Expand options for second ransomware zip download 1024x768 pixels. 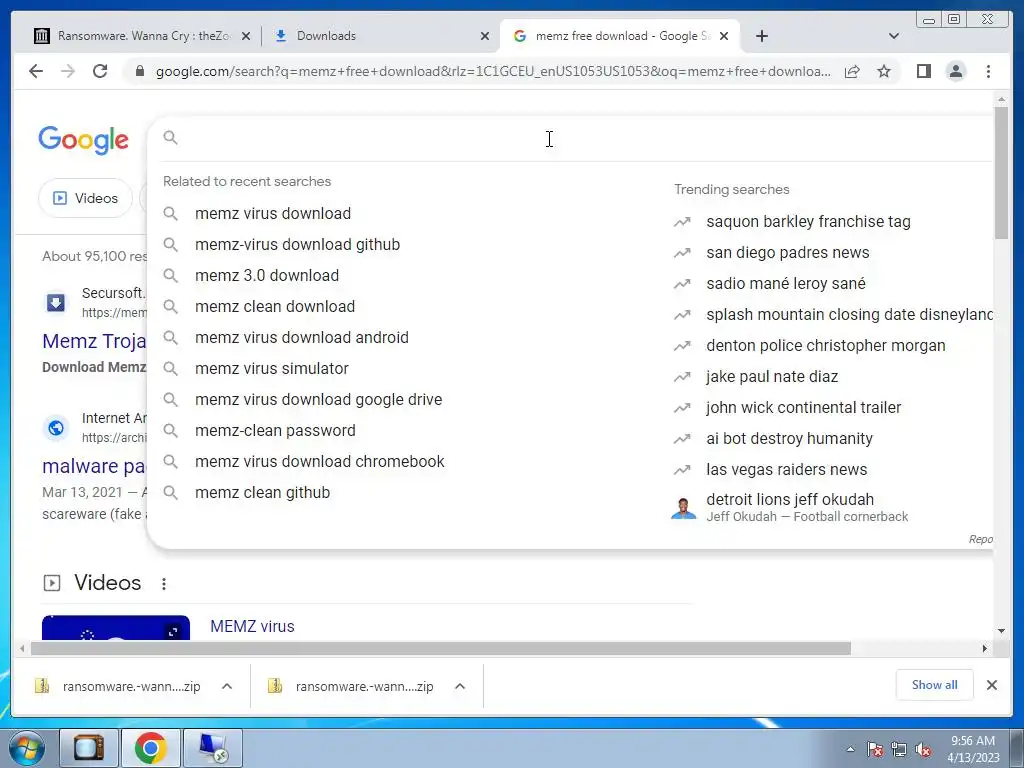pos(460,686)
